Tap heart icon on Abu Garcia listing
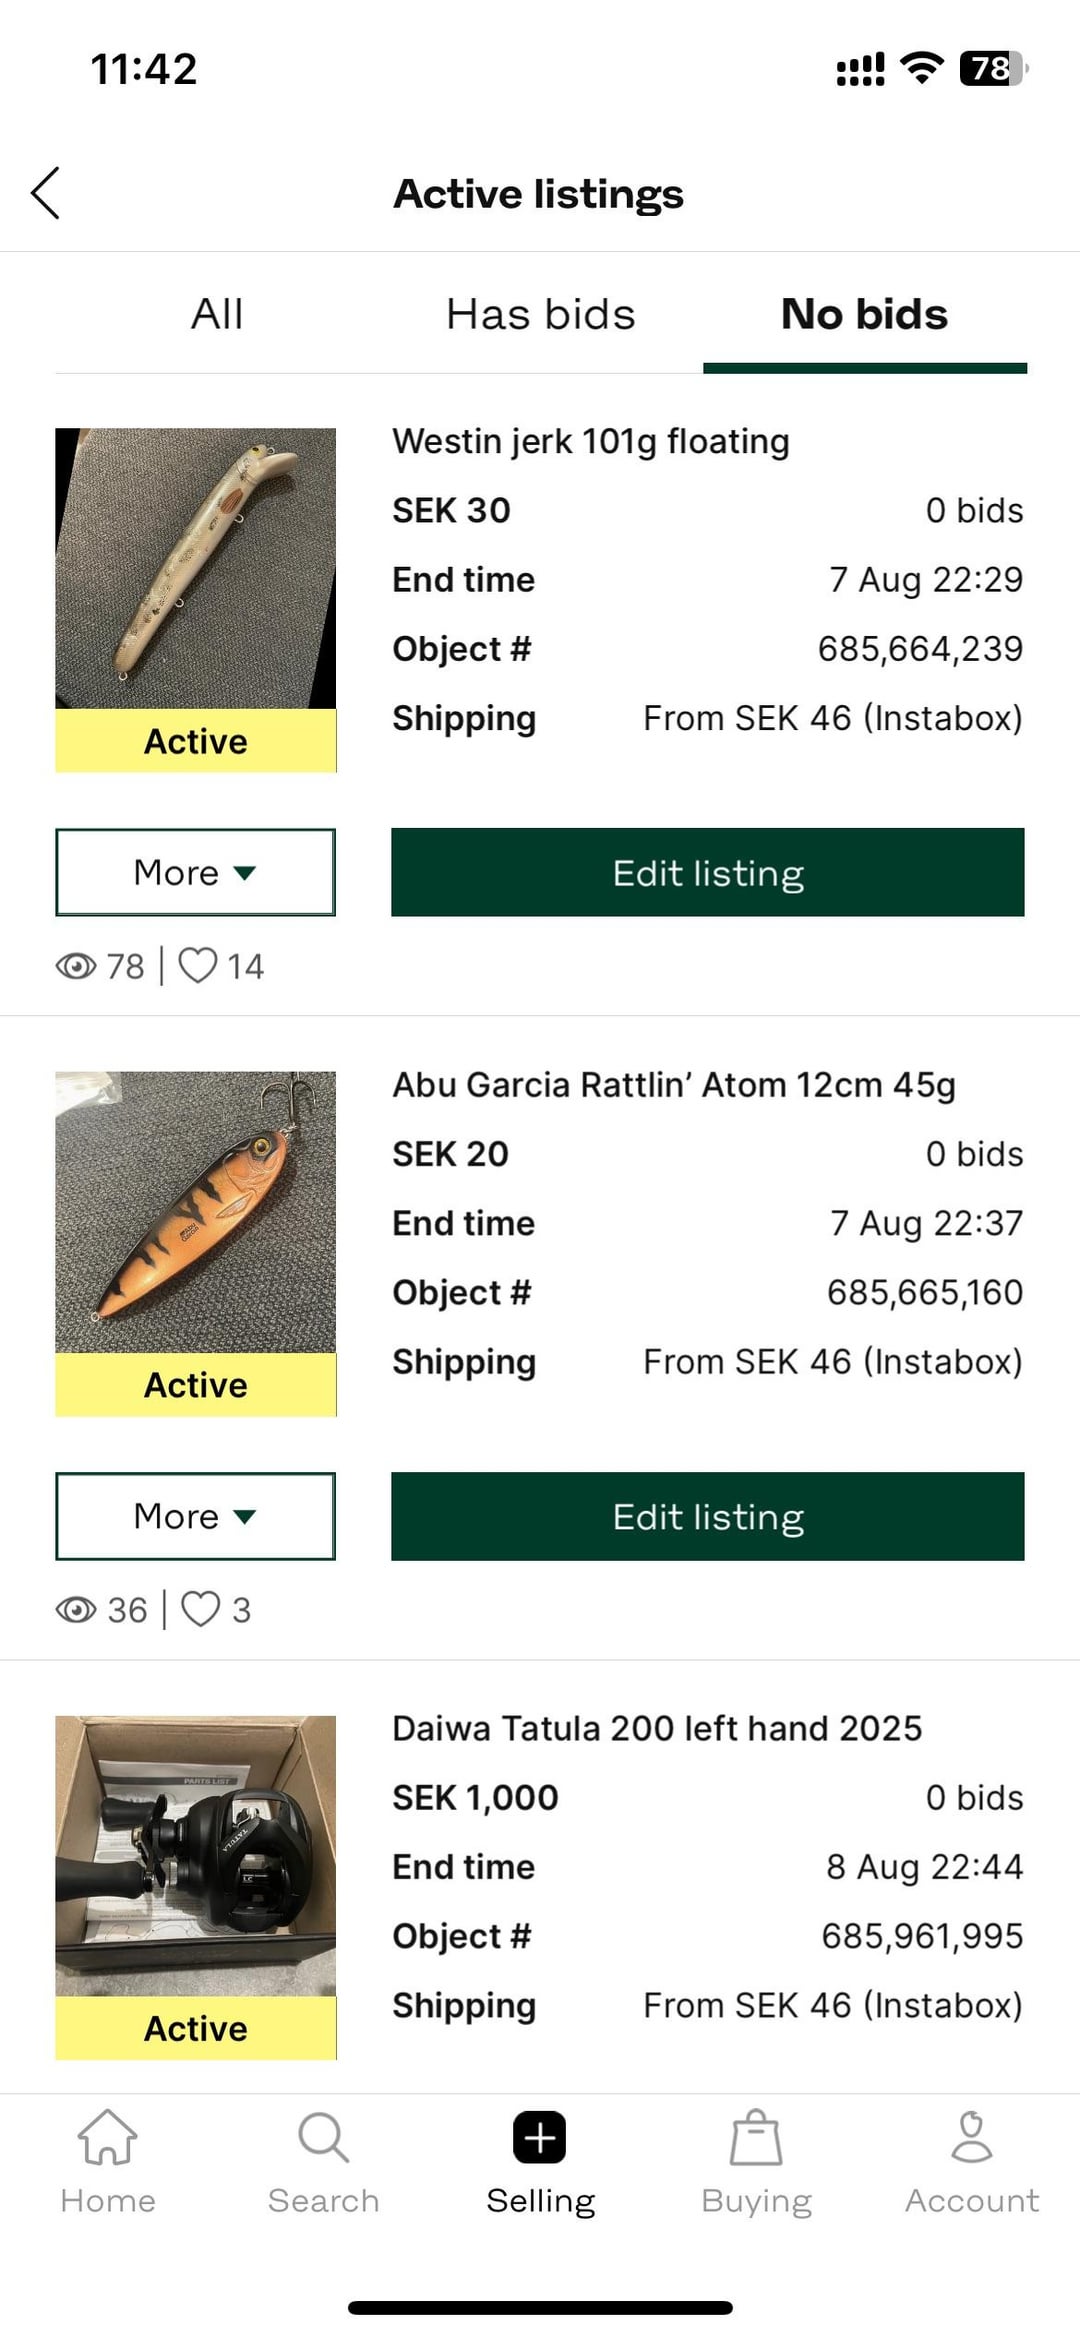1080x2337 pixels. click(x=200, y=1610)
